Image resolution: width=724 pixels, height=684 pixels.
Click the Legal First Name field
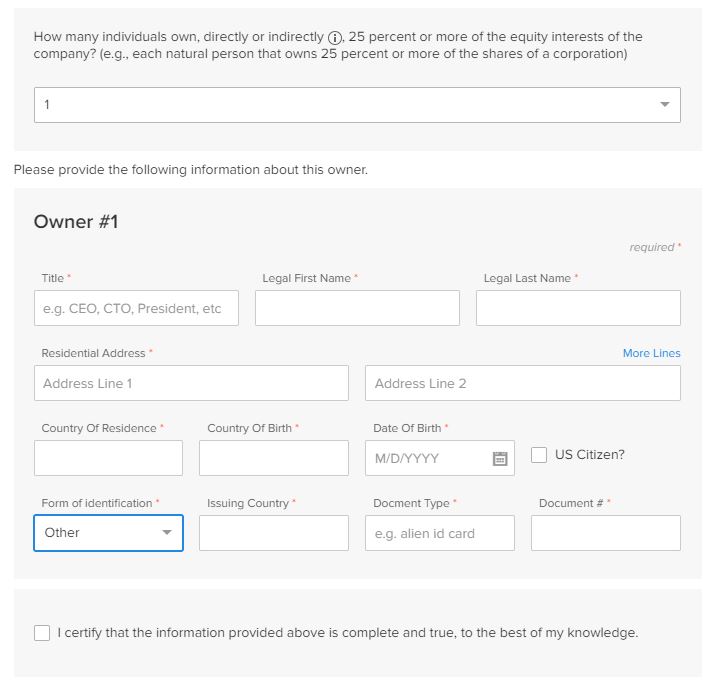coord(357,308)
